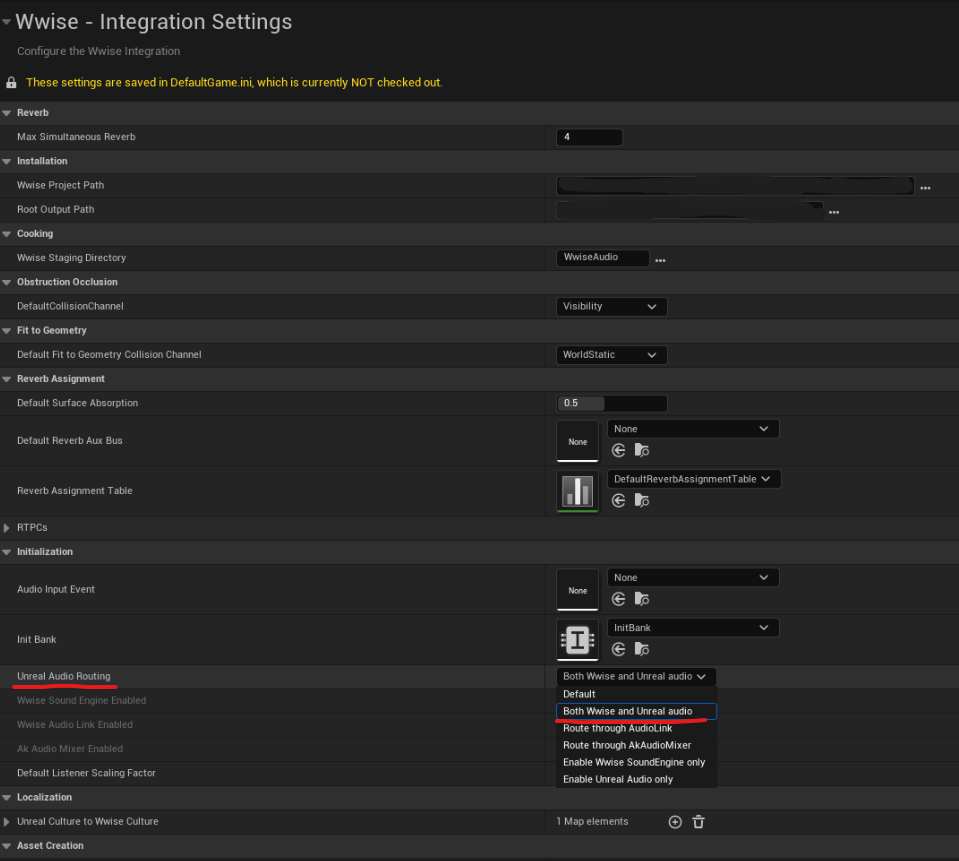This screenshot has height=861, width=959.
Task: Adjust the Default Surface Absorption slider
Action: (611, 403)
